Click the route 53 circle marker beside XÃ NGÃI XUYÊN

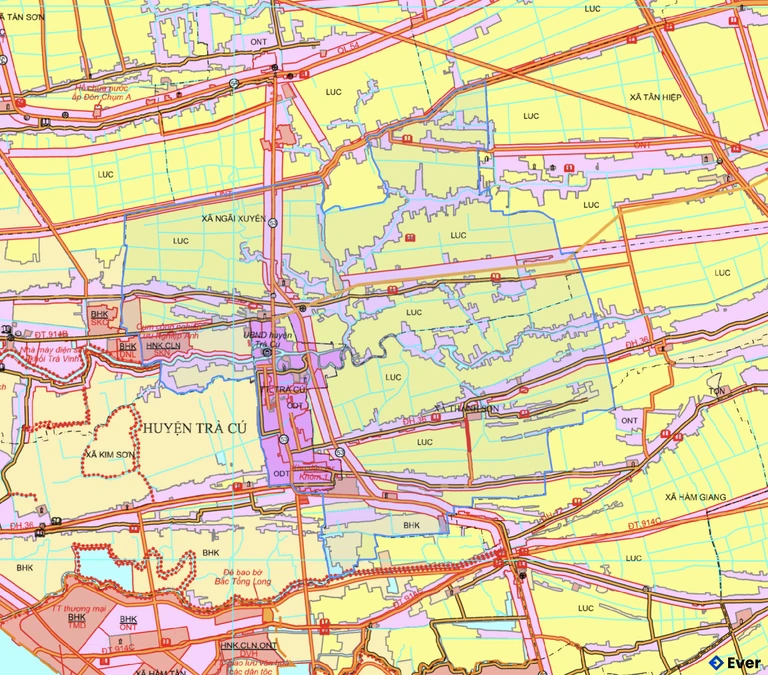tap(271, 222)
